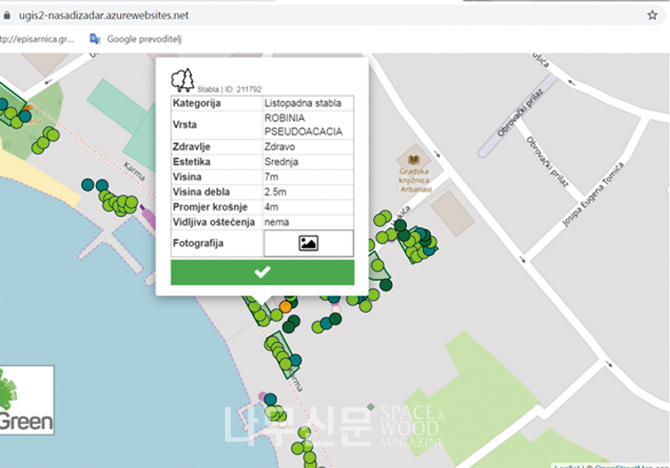Viewport: 670px width, 468px height.
Task: Open the Google prevoditelj bookmark icon
Action: pos(95,39)
